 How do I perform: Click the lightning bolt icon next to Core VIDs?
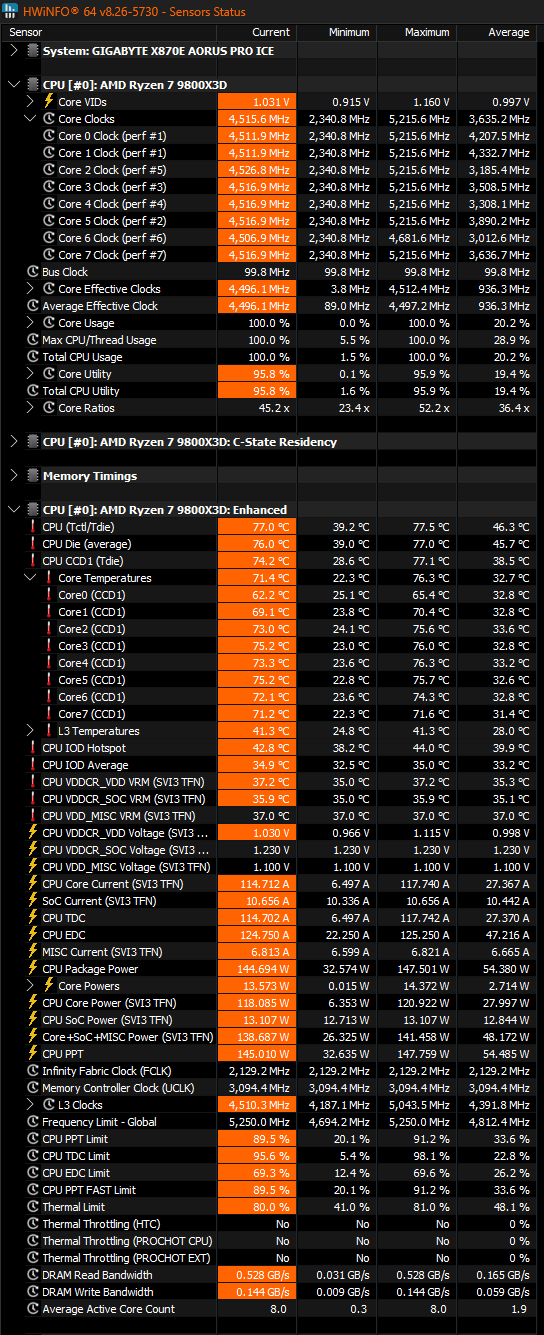49,101
